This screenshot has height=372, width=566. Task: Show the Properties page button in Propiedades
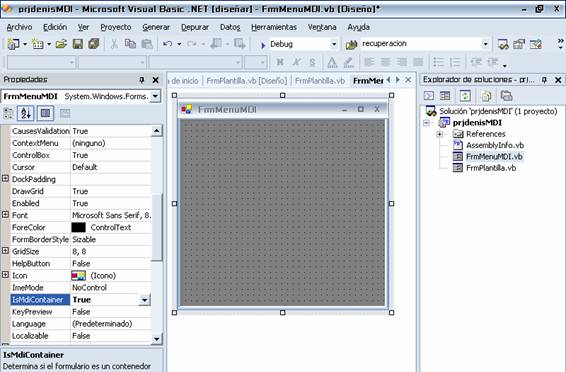[45, 113]
